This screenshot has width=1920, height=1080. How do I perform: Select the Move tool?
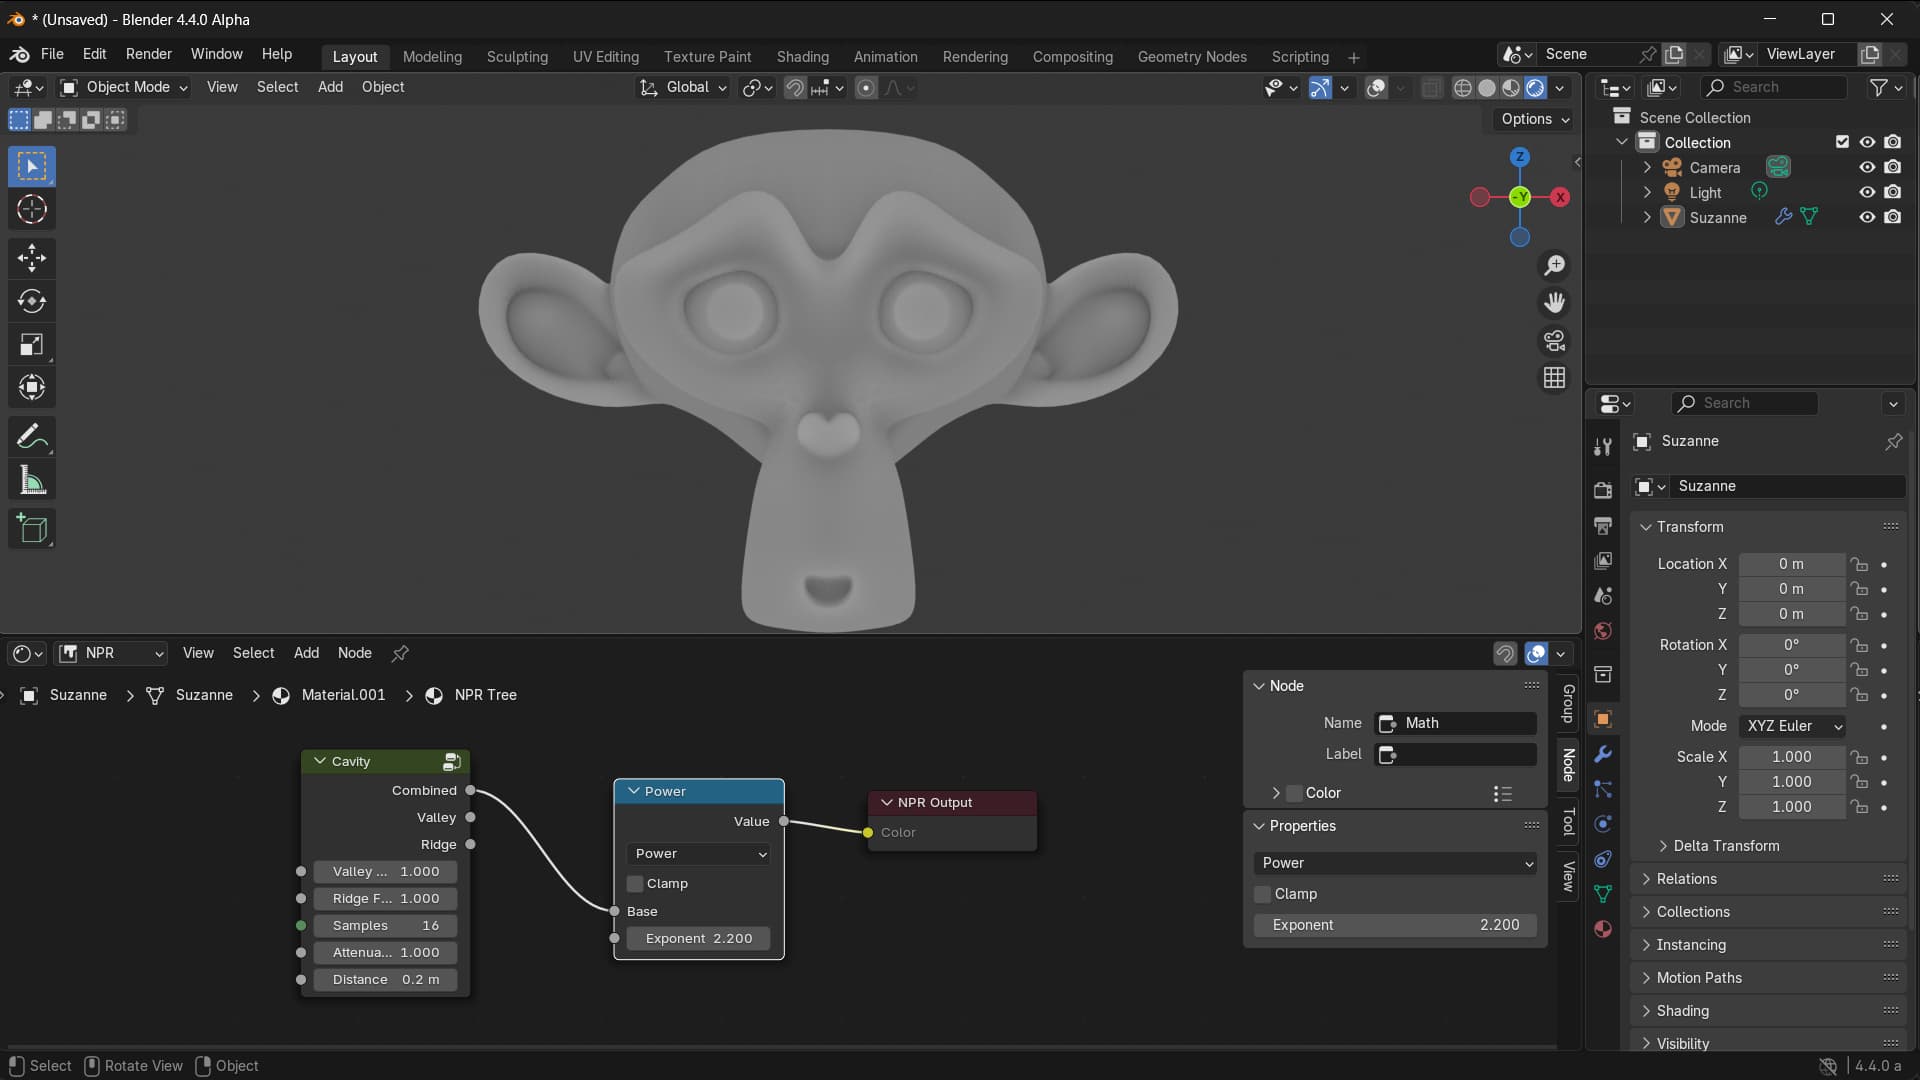32,258
